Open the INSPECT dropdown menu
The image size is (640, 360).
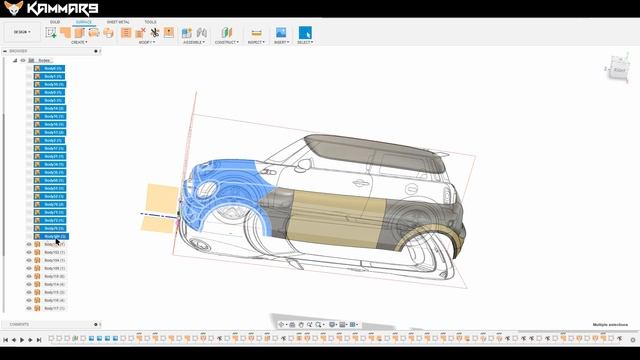tap(256, 42)
